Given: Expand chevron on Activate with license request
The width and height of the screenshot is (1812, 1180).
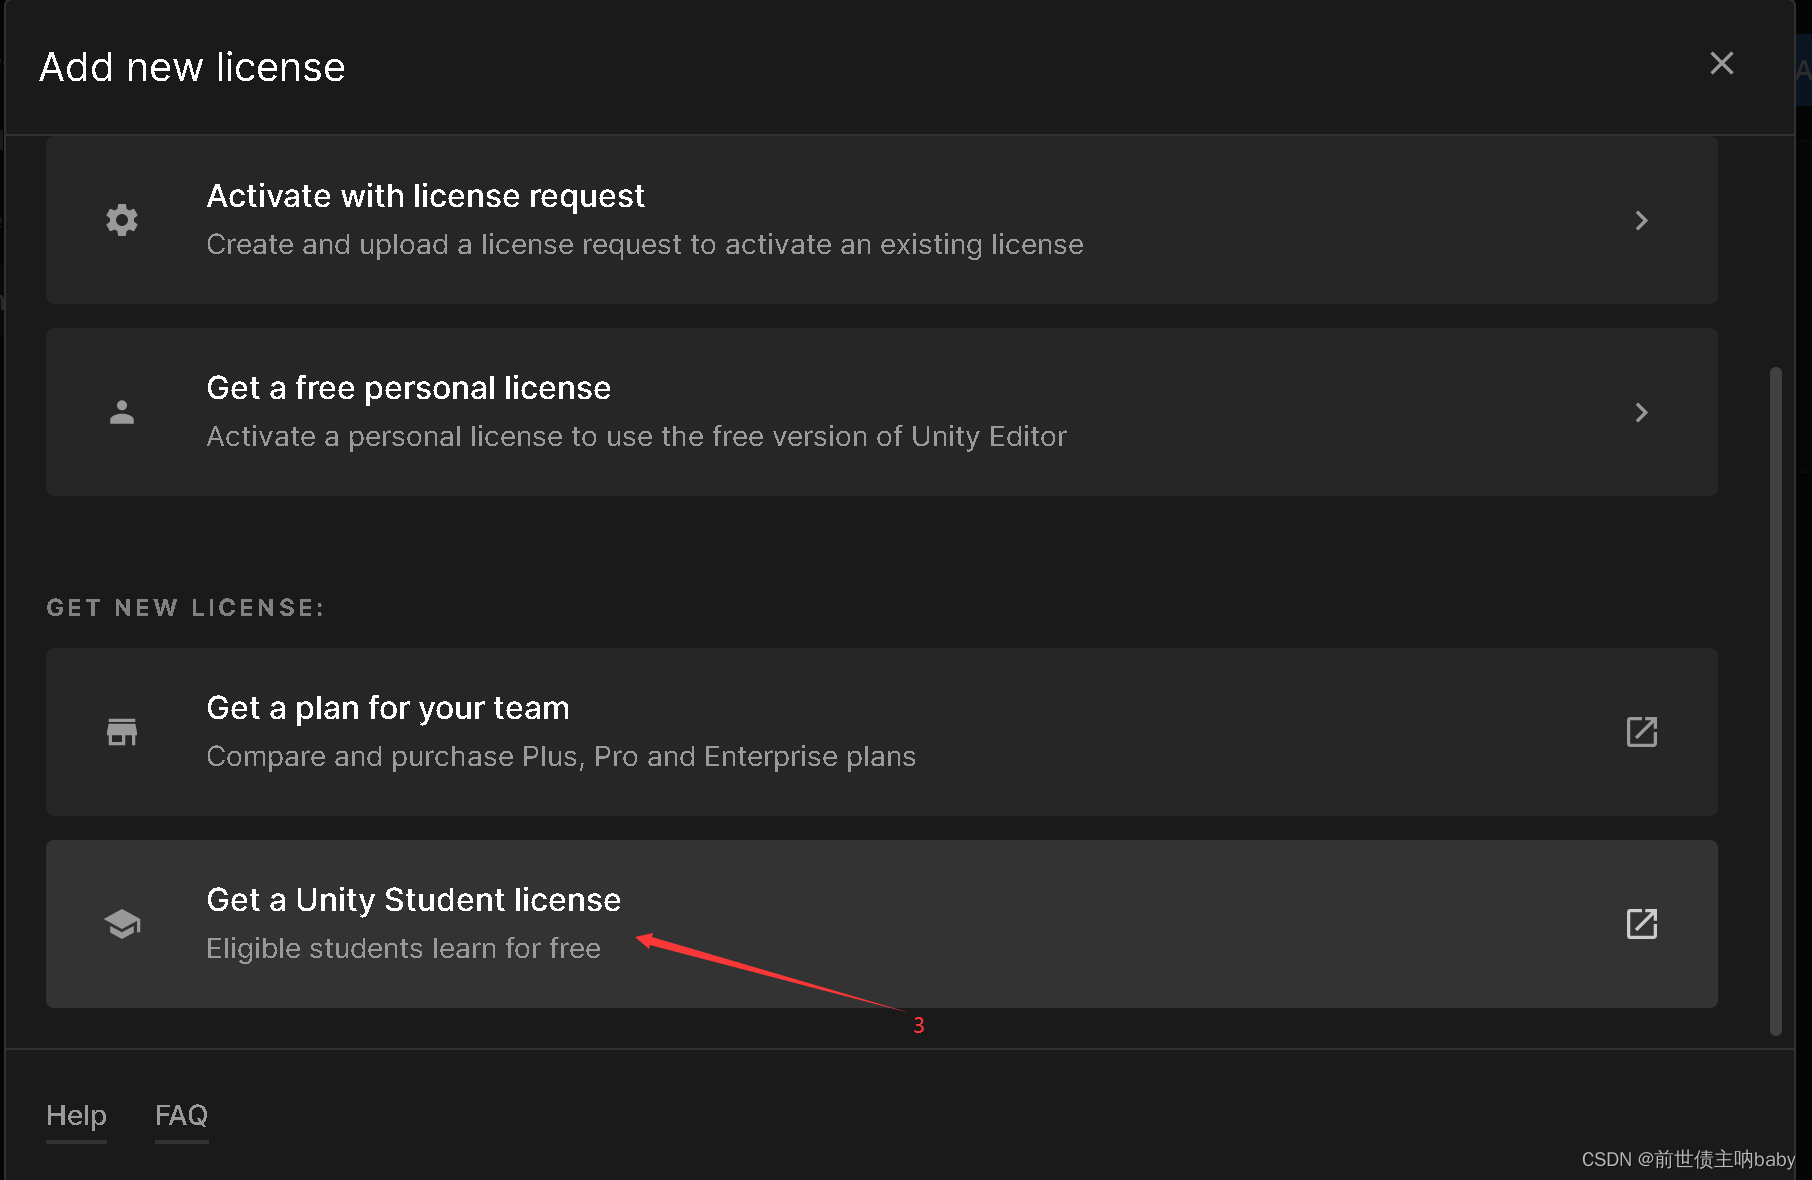Looking at the screenshot, I should (x=1641, y=220).
